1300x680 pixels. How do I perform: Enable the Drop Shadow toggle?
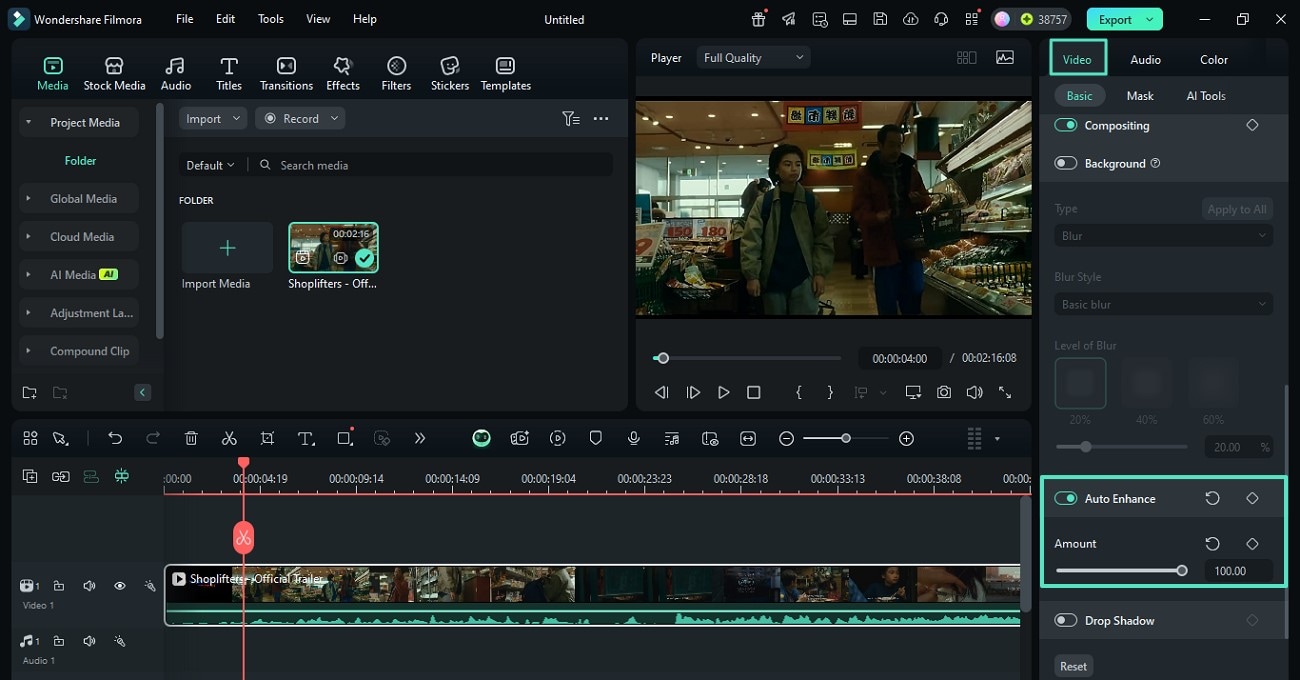coord(1066,620)
